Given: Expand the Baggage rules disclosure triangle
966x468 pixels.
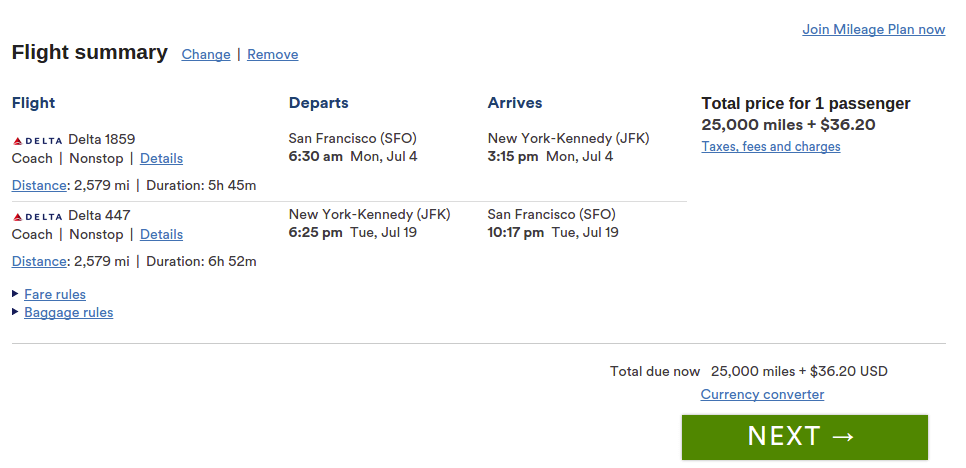Looking at the screenshot, I should point(15,311).
